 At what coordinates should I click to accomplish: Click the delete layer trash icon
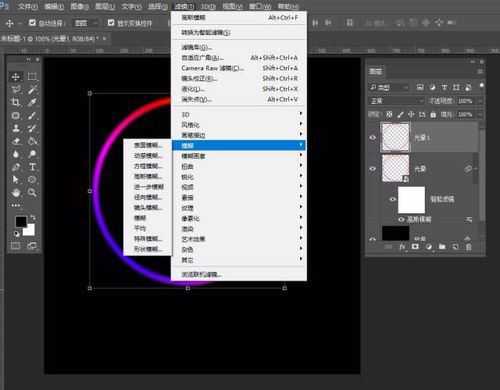click(469, 247)
